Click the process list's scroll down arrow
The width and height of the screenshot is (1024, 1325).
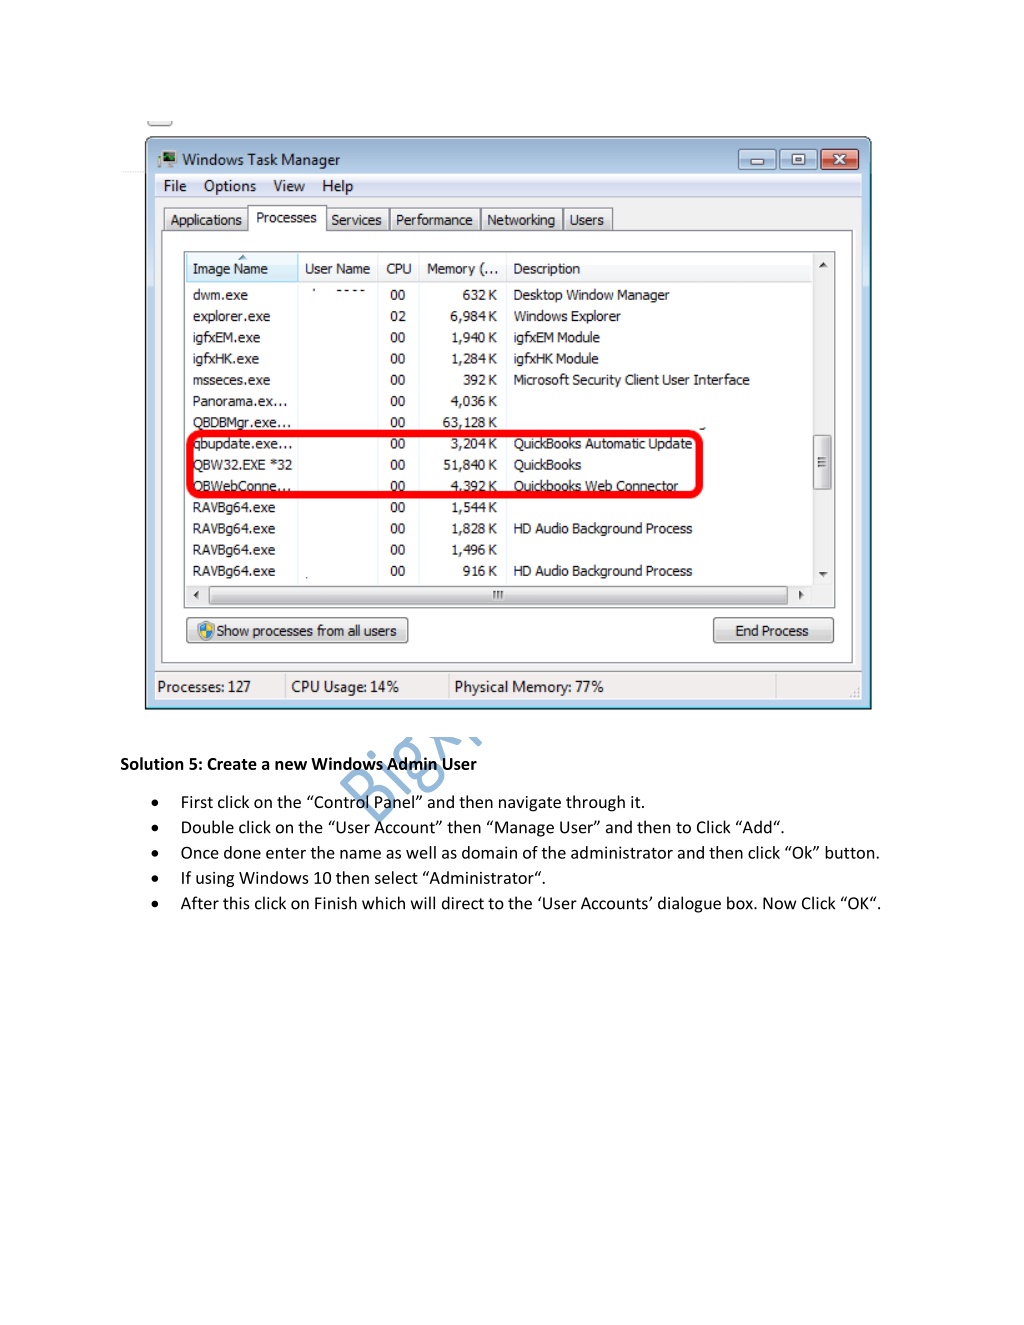(x=823, y=574)
